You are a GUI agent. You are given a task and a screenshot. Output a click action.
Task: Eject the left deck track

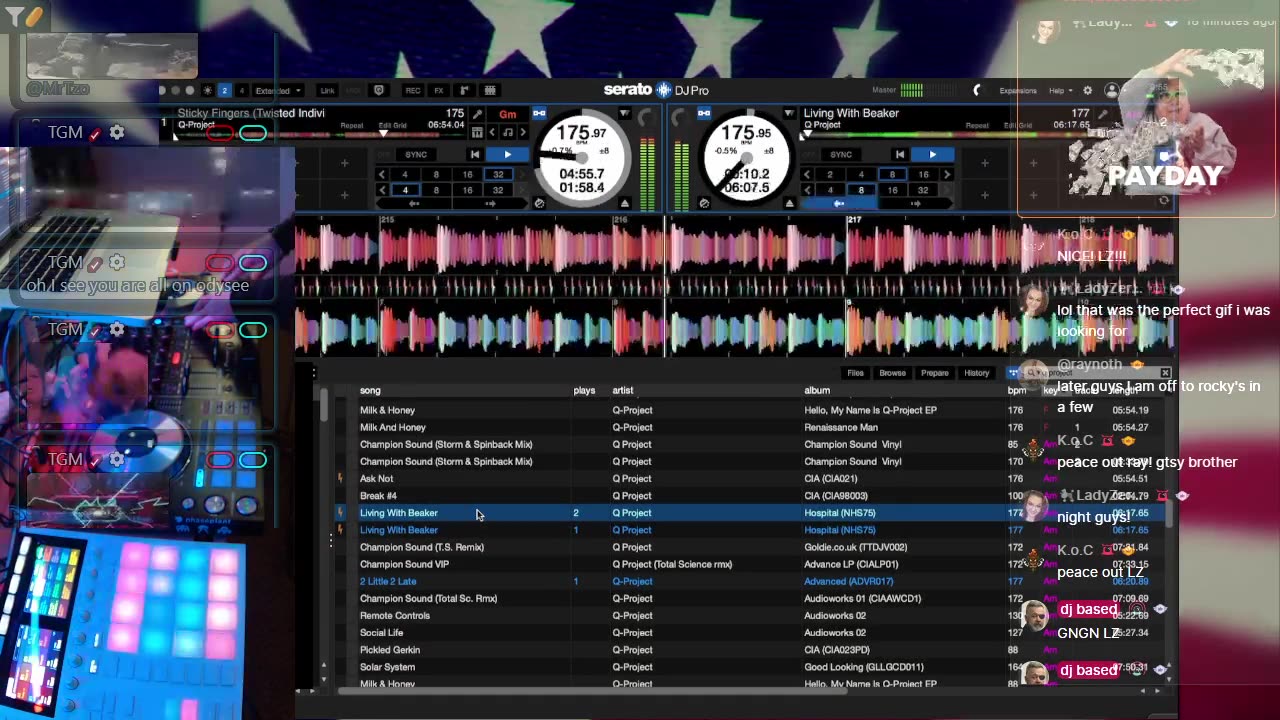click(625, 204)
